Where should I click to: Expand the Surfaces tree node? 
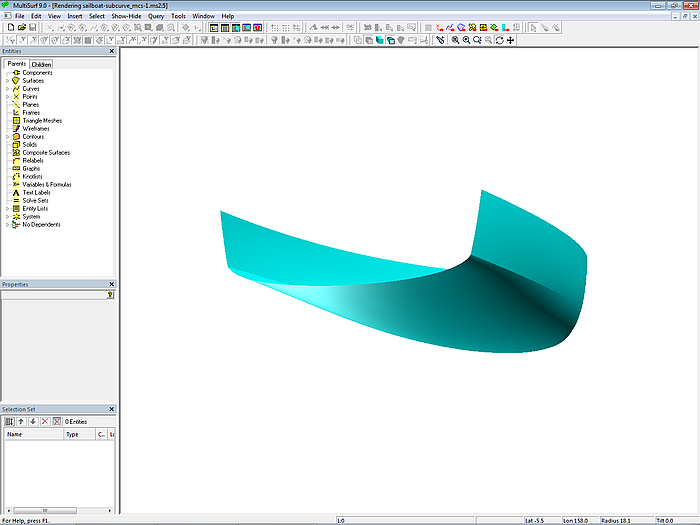[7, 81]
